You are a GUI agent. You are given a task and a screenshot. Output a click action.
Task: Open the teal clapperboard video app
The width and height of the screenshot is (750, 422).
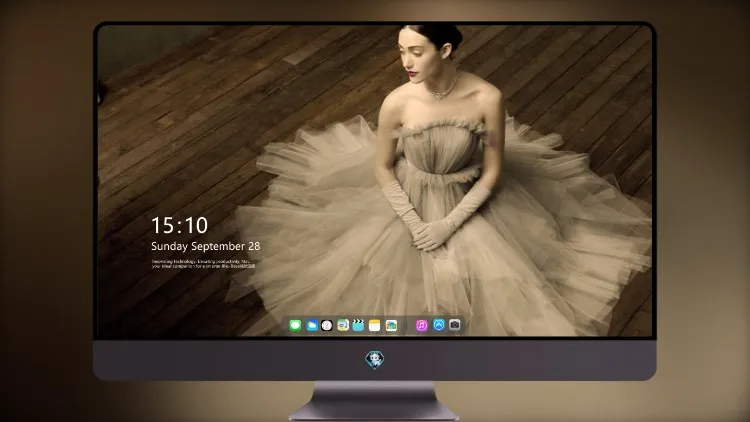(x=358, y=326)
